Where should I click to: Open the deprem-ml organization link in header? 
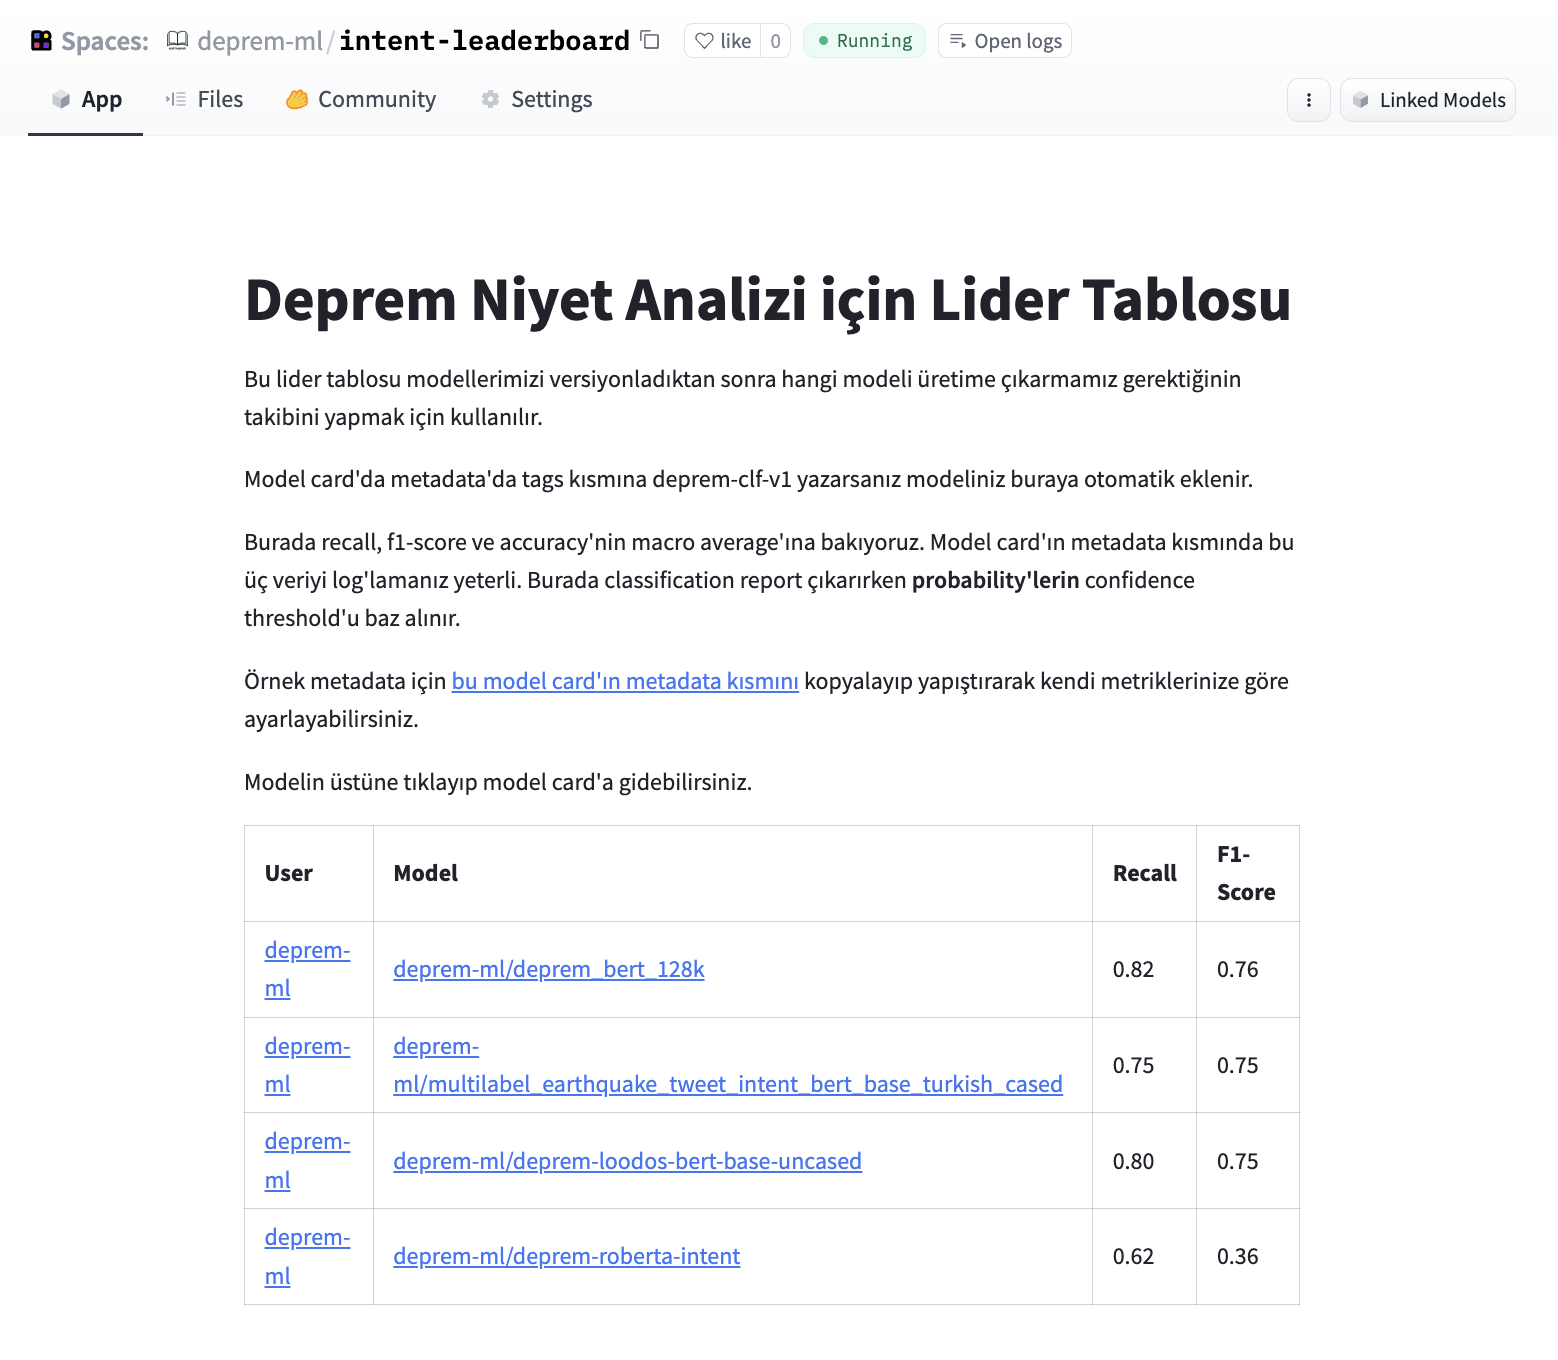coord(259,41)
